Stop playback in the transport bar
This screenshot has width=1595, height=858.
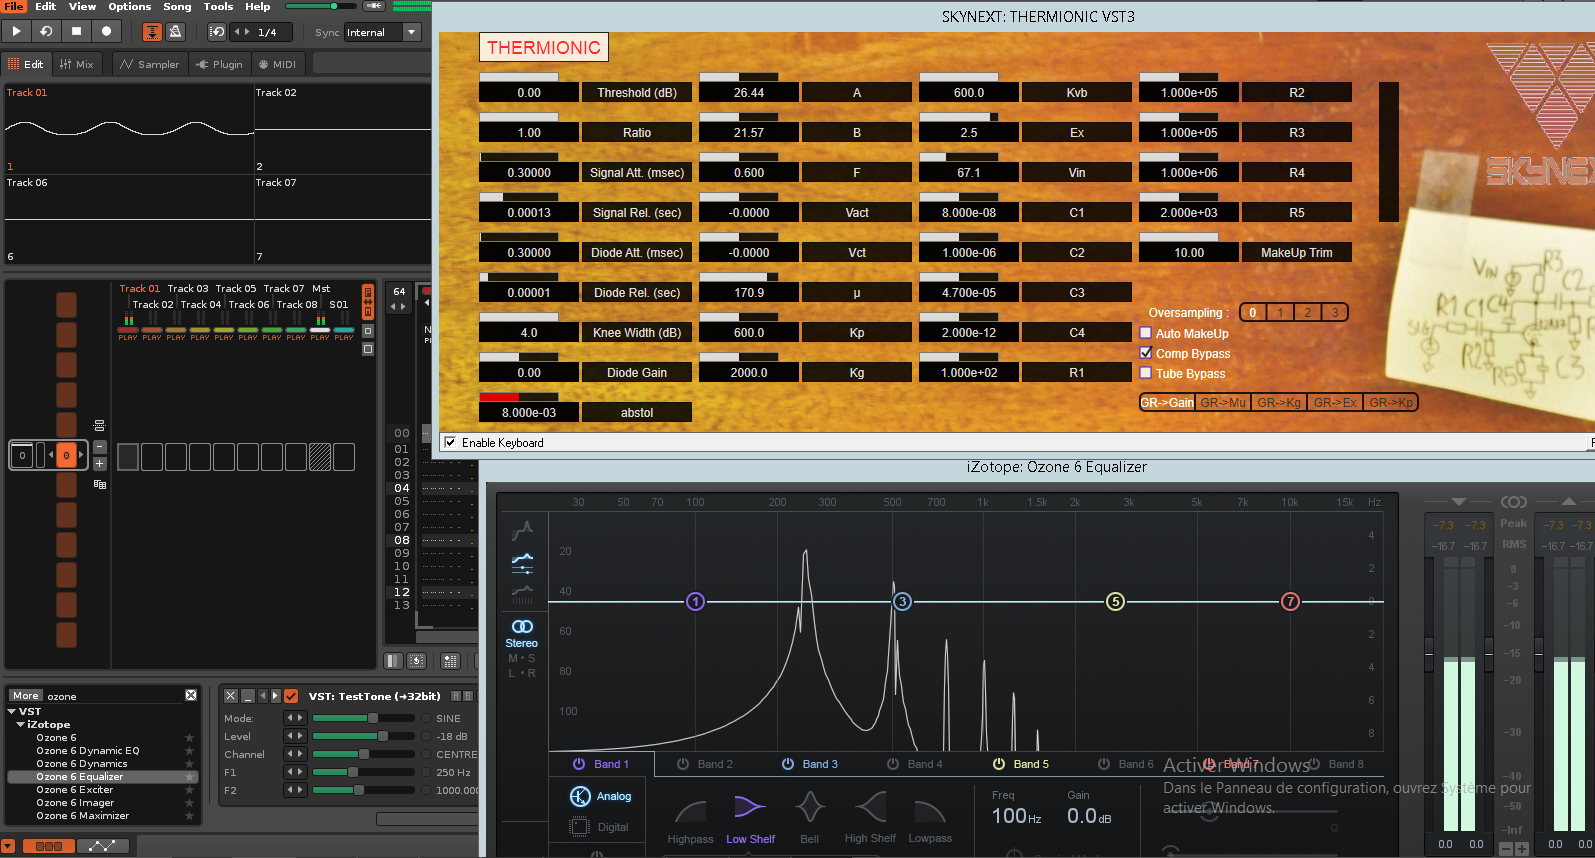coord(76,32)
